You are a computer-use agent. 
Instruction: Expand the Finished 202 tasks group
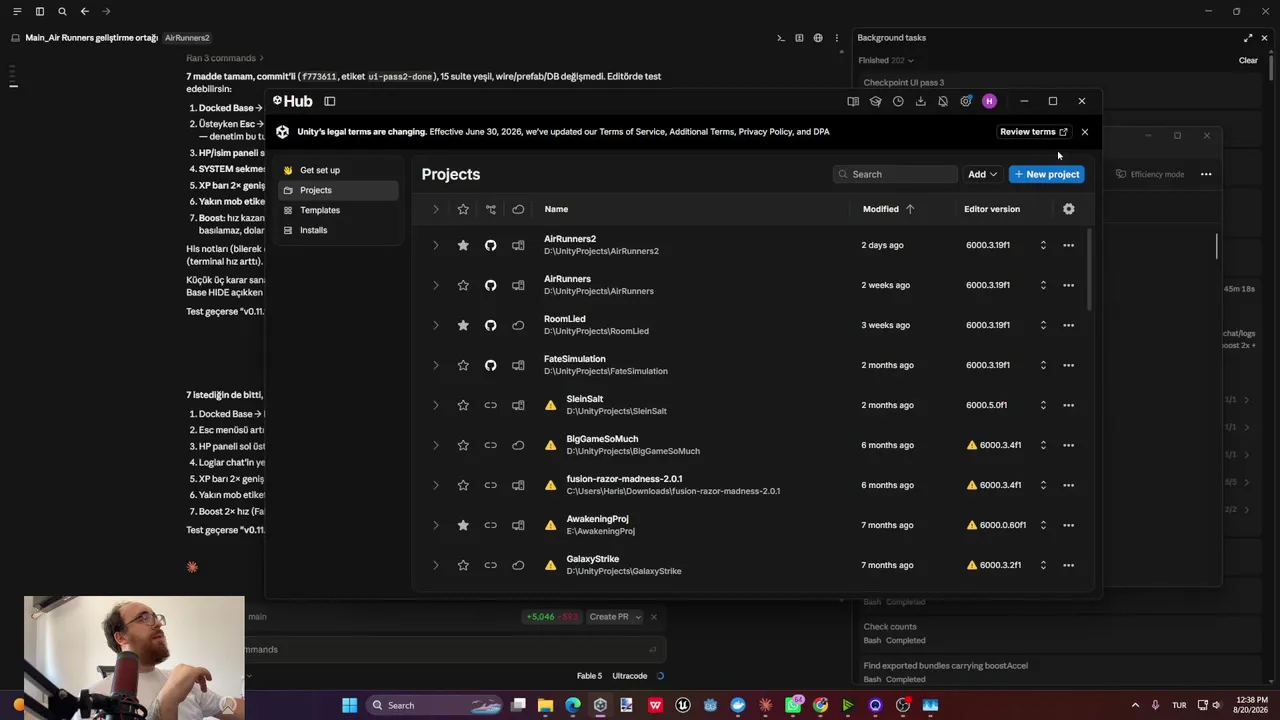(x=886, y=60)
